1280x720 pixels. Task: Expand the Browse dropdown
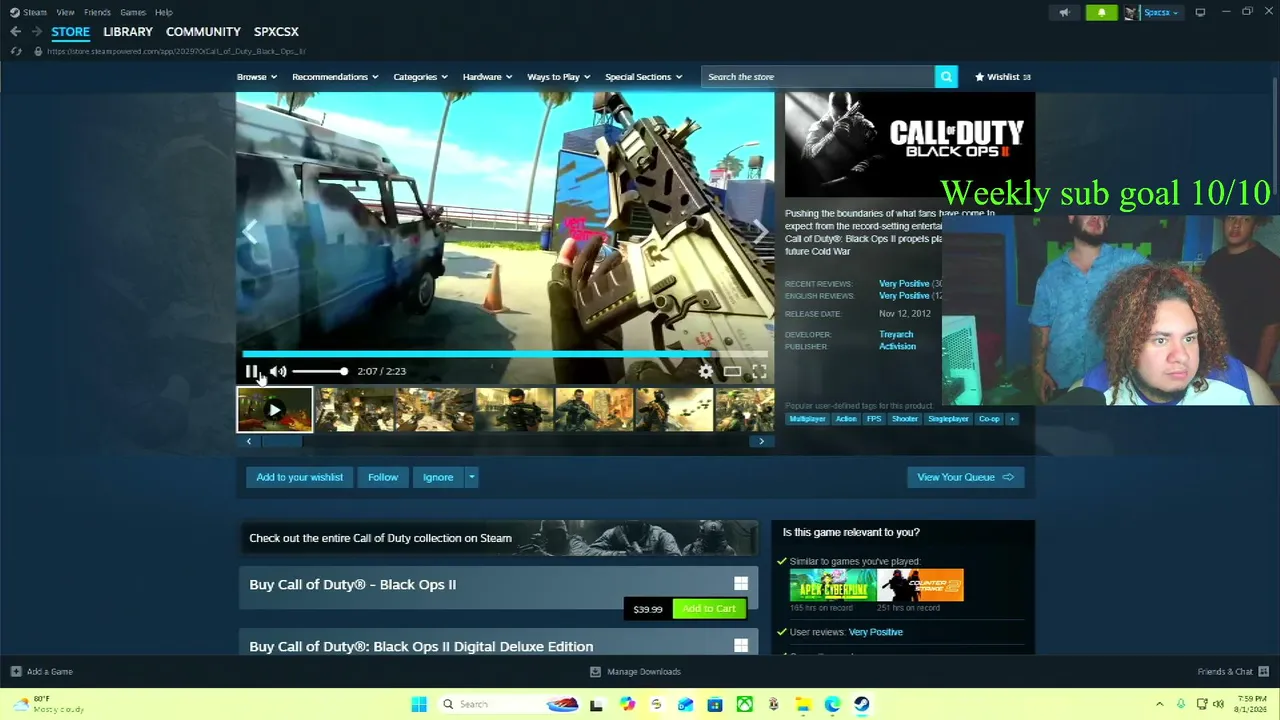[x=257, y=77]
